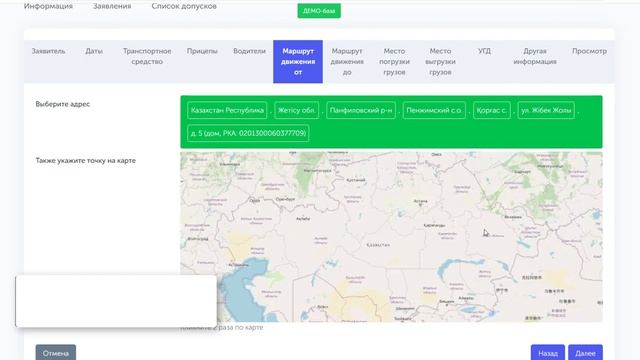This screenshot has height=360, width=640.
Task: Select the Маршрут движения до tab
Action: pyautogui.click(x=347, y=62)
